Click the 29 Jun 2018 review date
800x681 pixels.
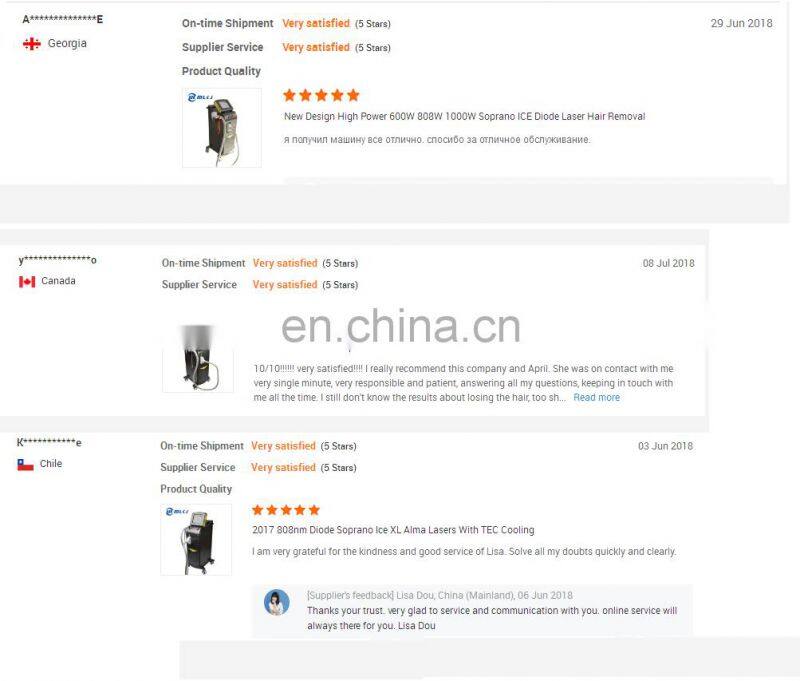coord(741,23)
